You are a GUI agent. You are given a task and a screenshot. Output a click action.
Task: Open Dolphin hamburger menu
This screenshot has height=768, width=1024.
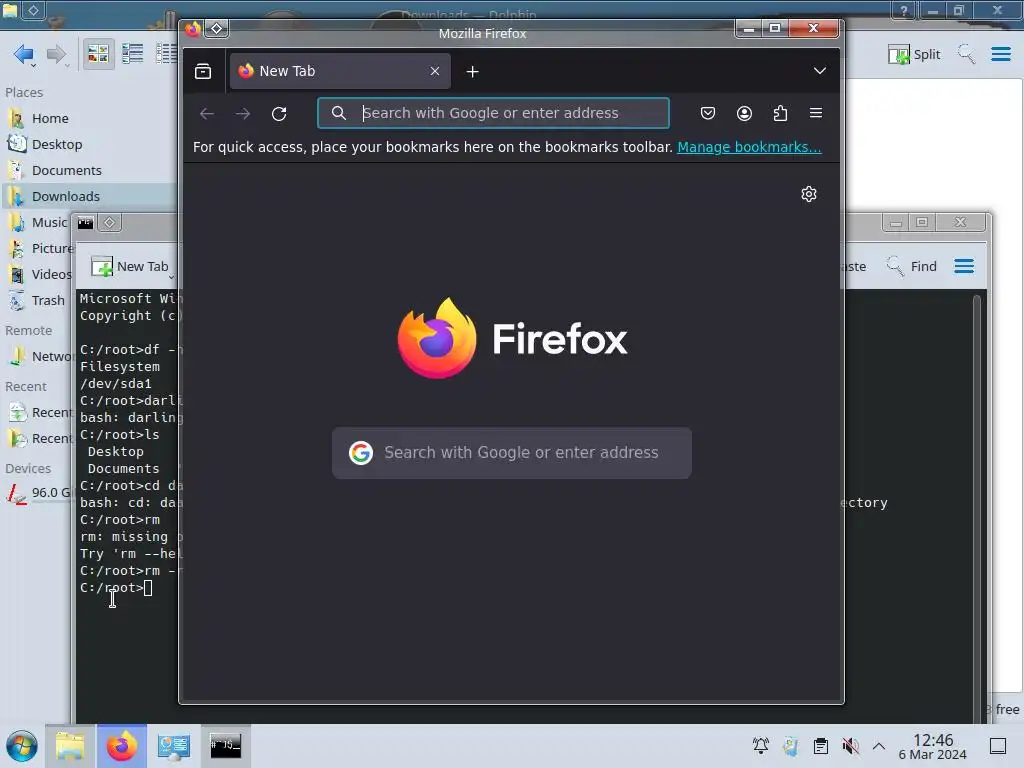pyautogui.click(x=1001, y=54)
